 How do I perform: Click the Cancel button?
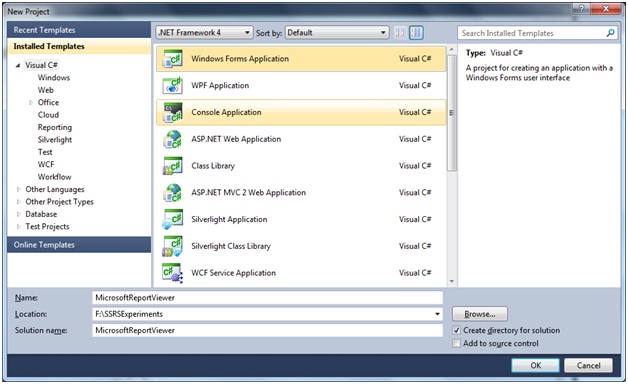(x=588, y=365)
